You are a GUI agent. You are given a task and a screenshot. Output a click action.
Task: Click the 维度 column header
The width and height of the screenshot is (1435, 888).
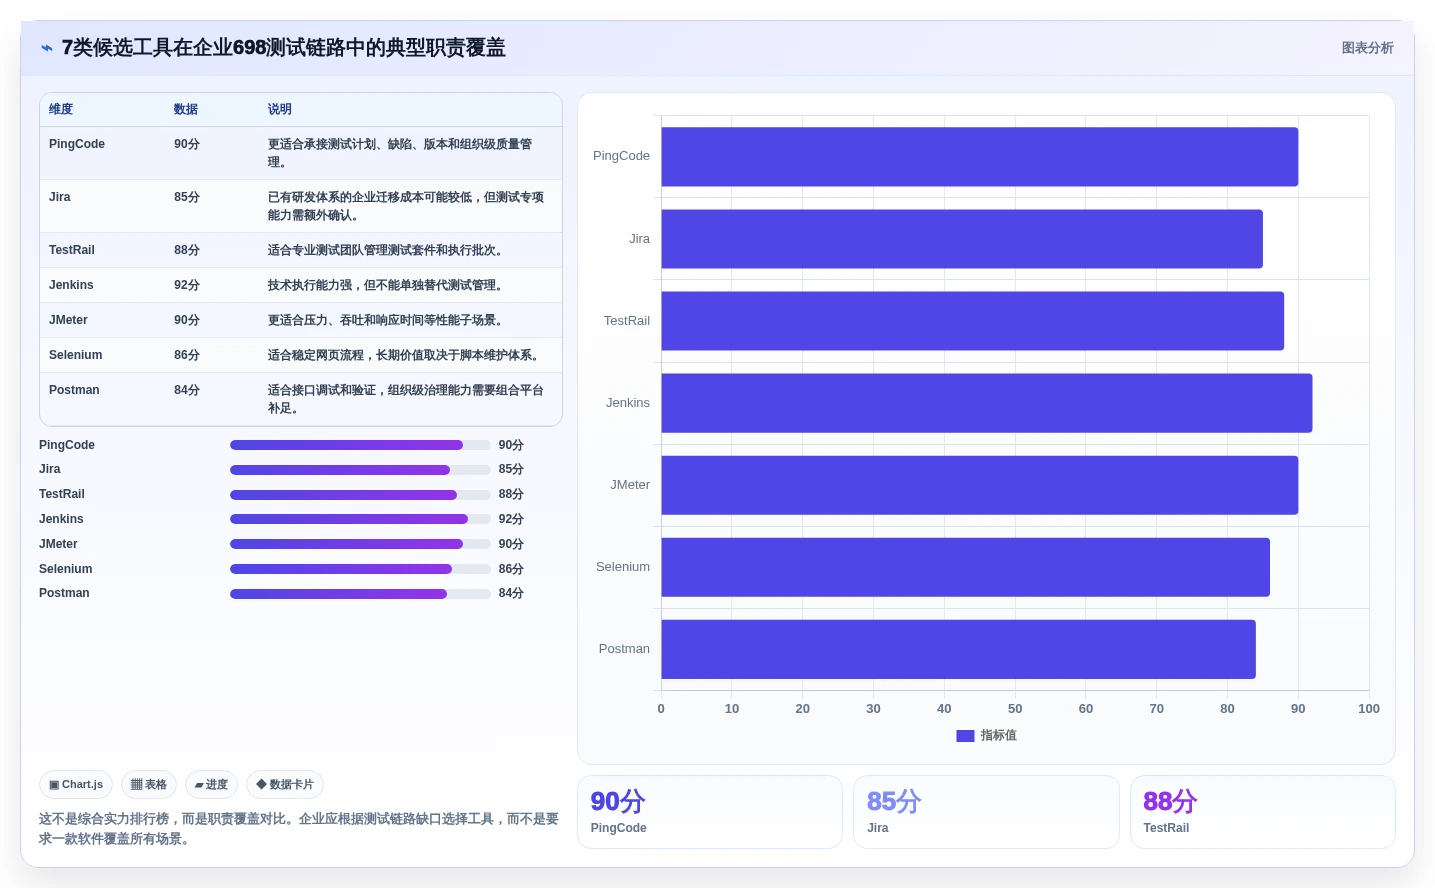pos(61,110)
